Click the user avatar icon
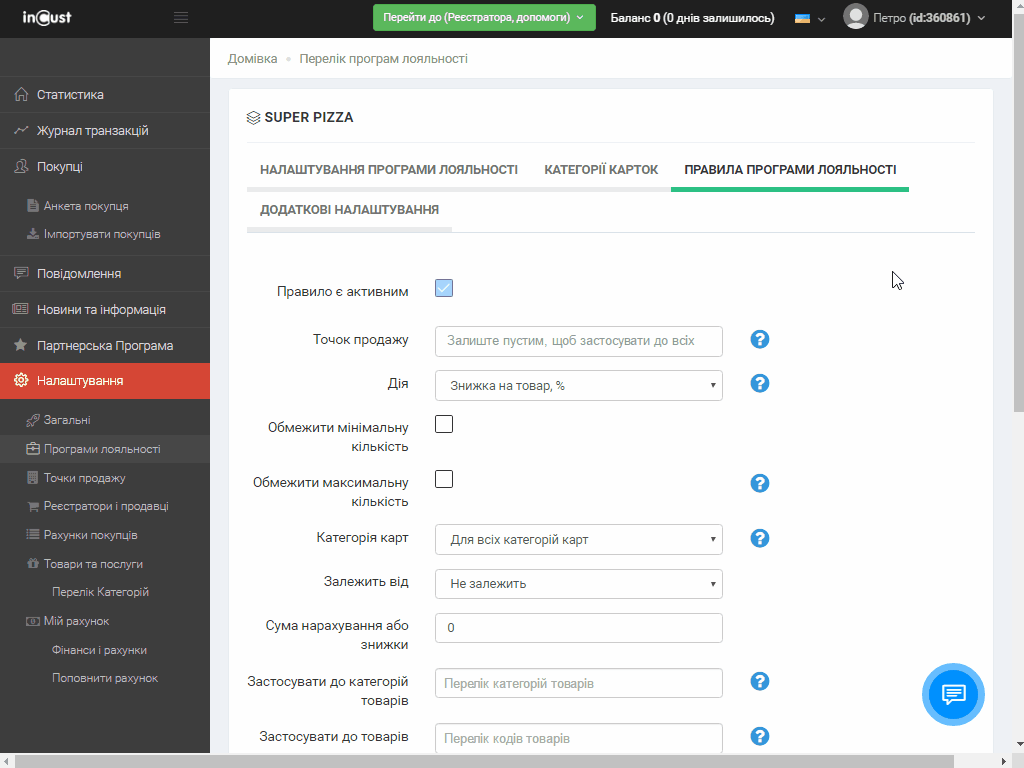This screenshot has height=768, width=1024. coord(855,17)
